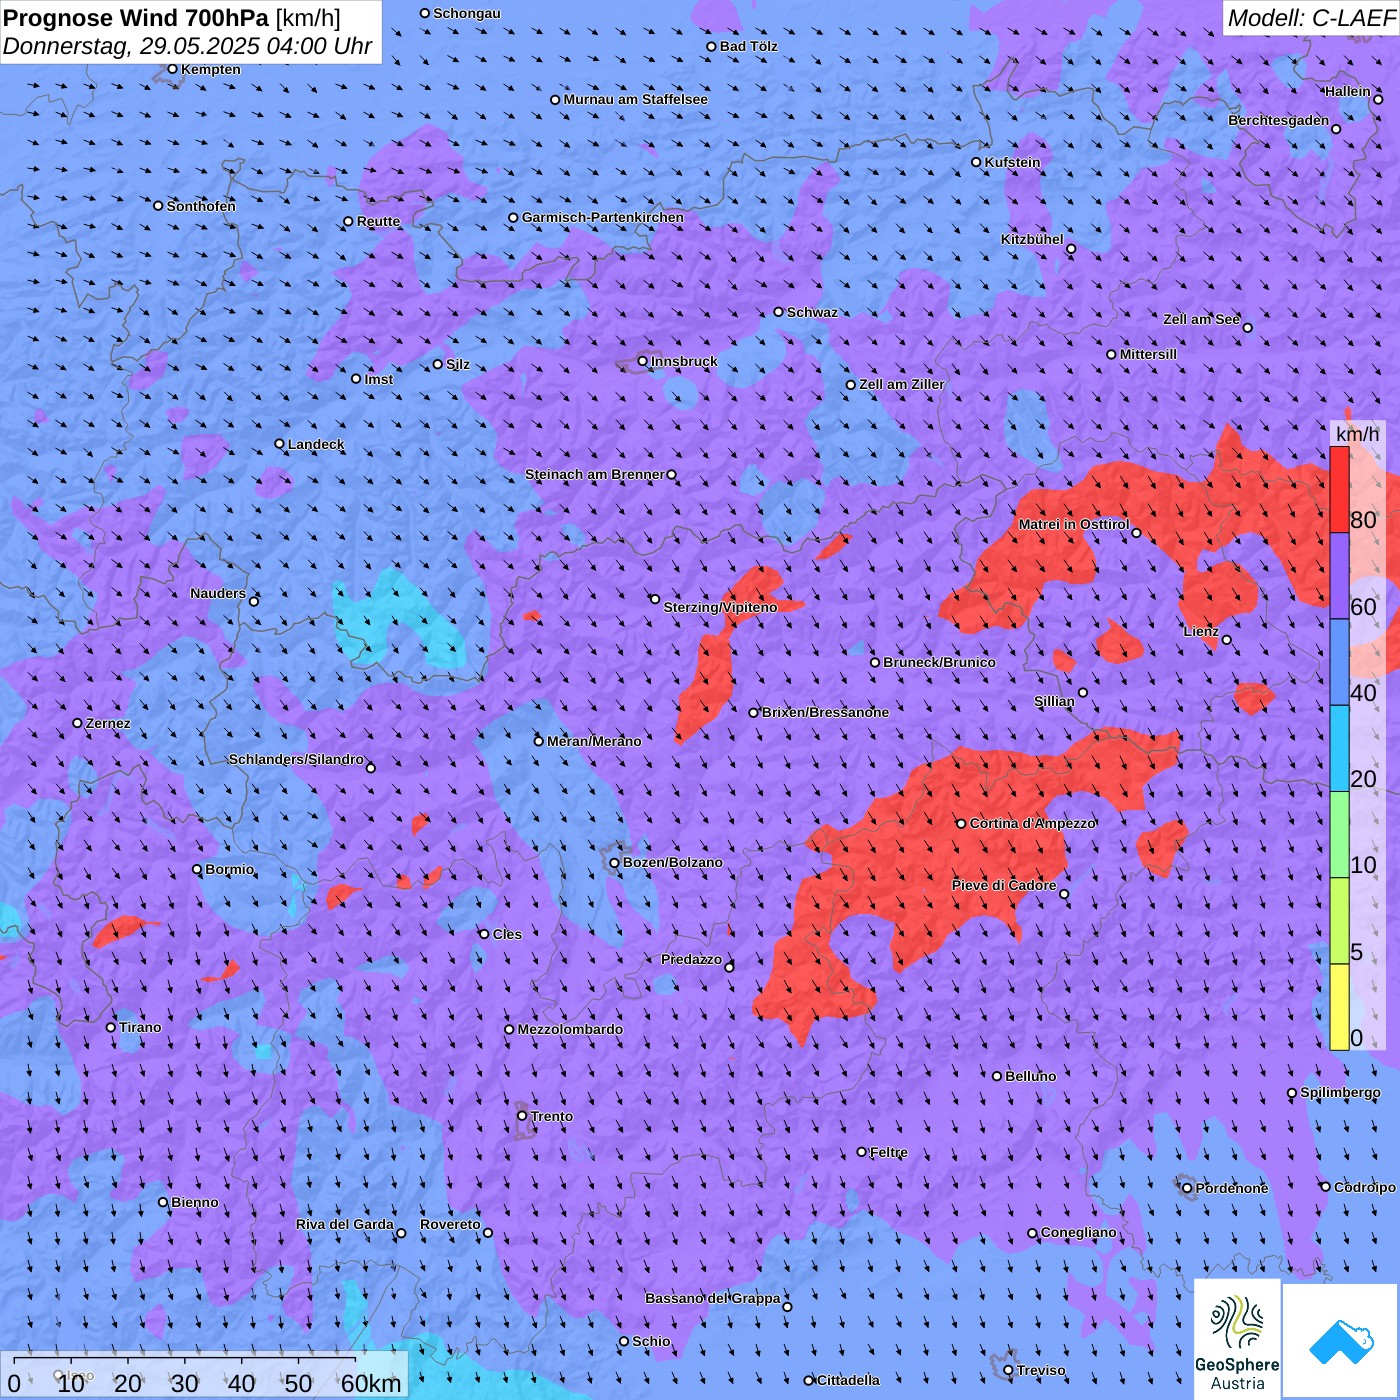Screen dimensions: 1400x1400
Task: Click the purple 60 km/h legend swatch
Action: tap(1339, 576)
